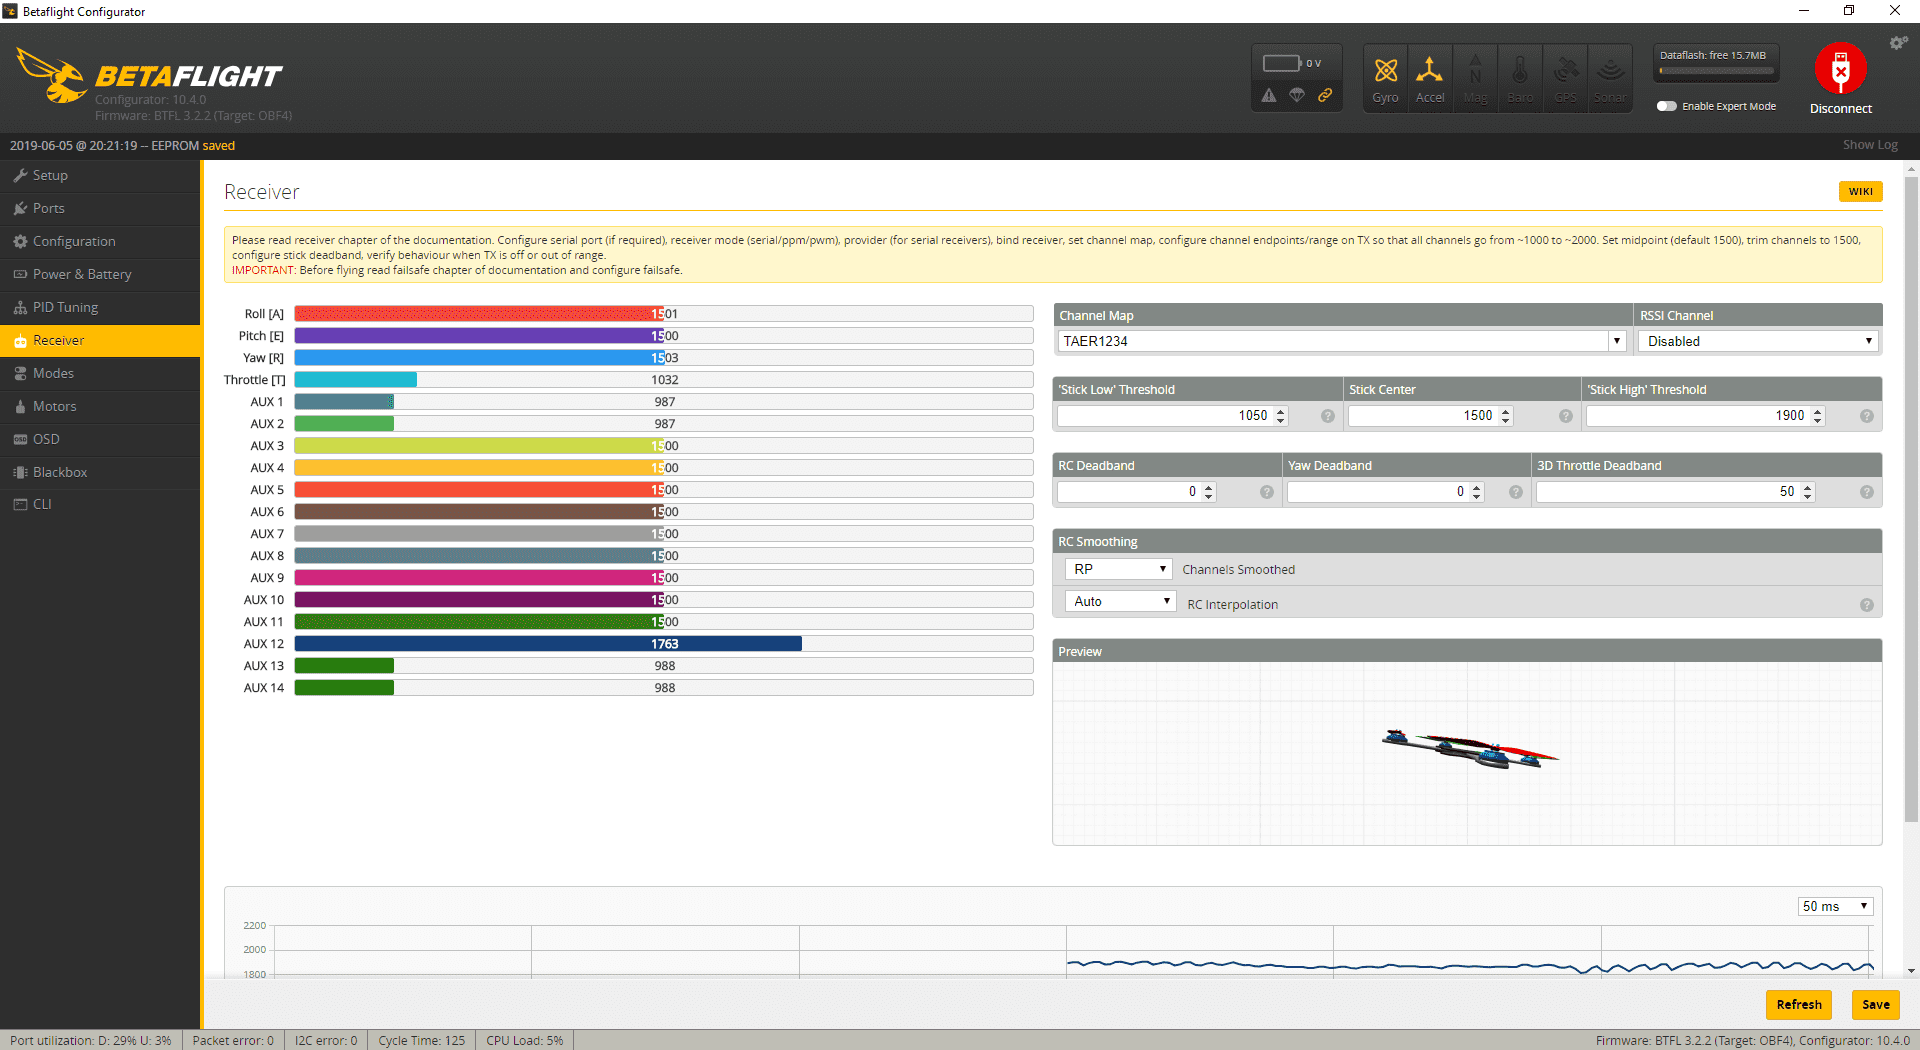Open the Blackbox tab
Image resolution: width=1920 pixels, height=1050 pixels.
coord(100,472)
